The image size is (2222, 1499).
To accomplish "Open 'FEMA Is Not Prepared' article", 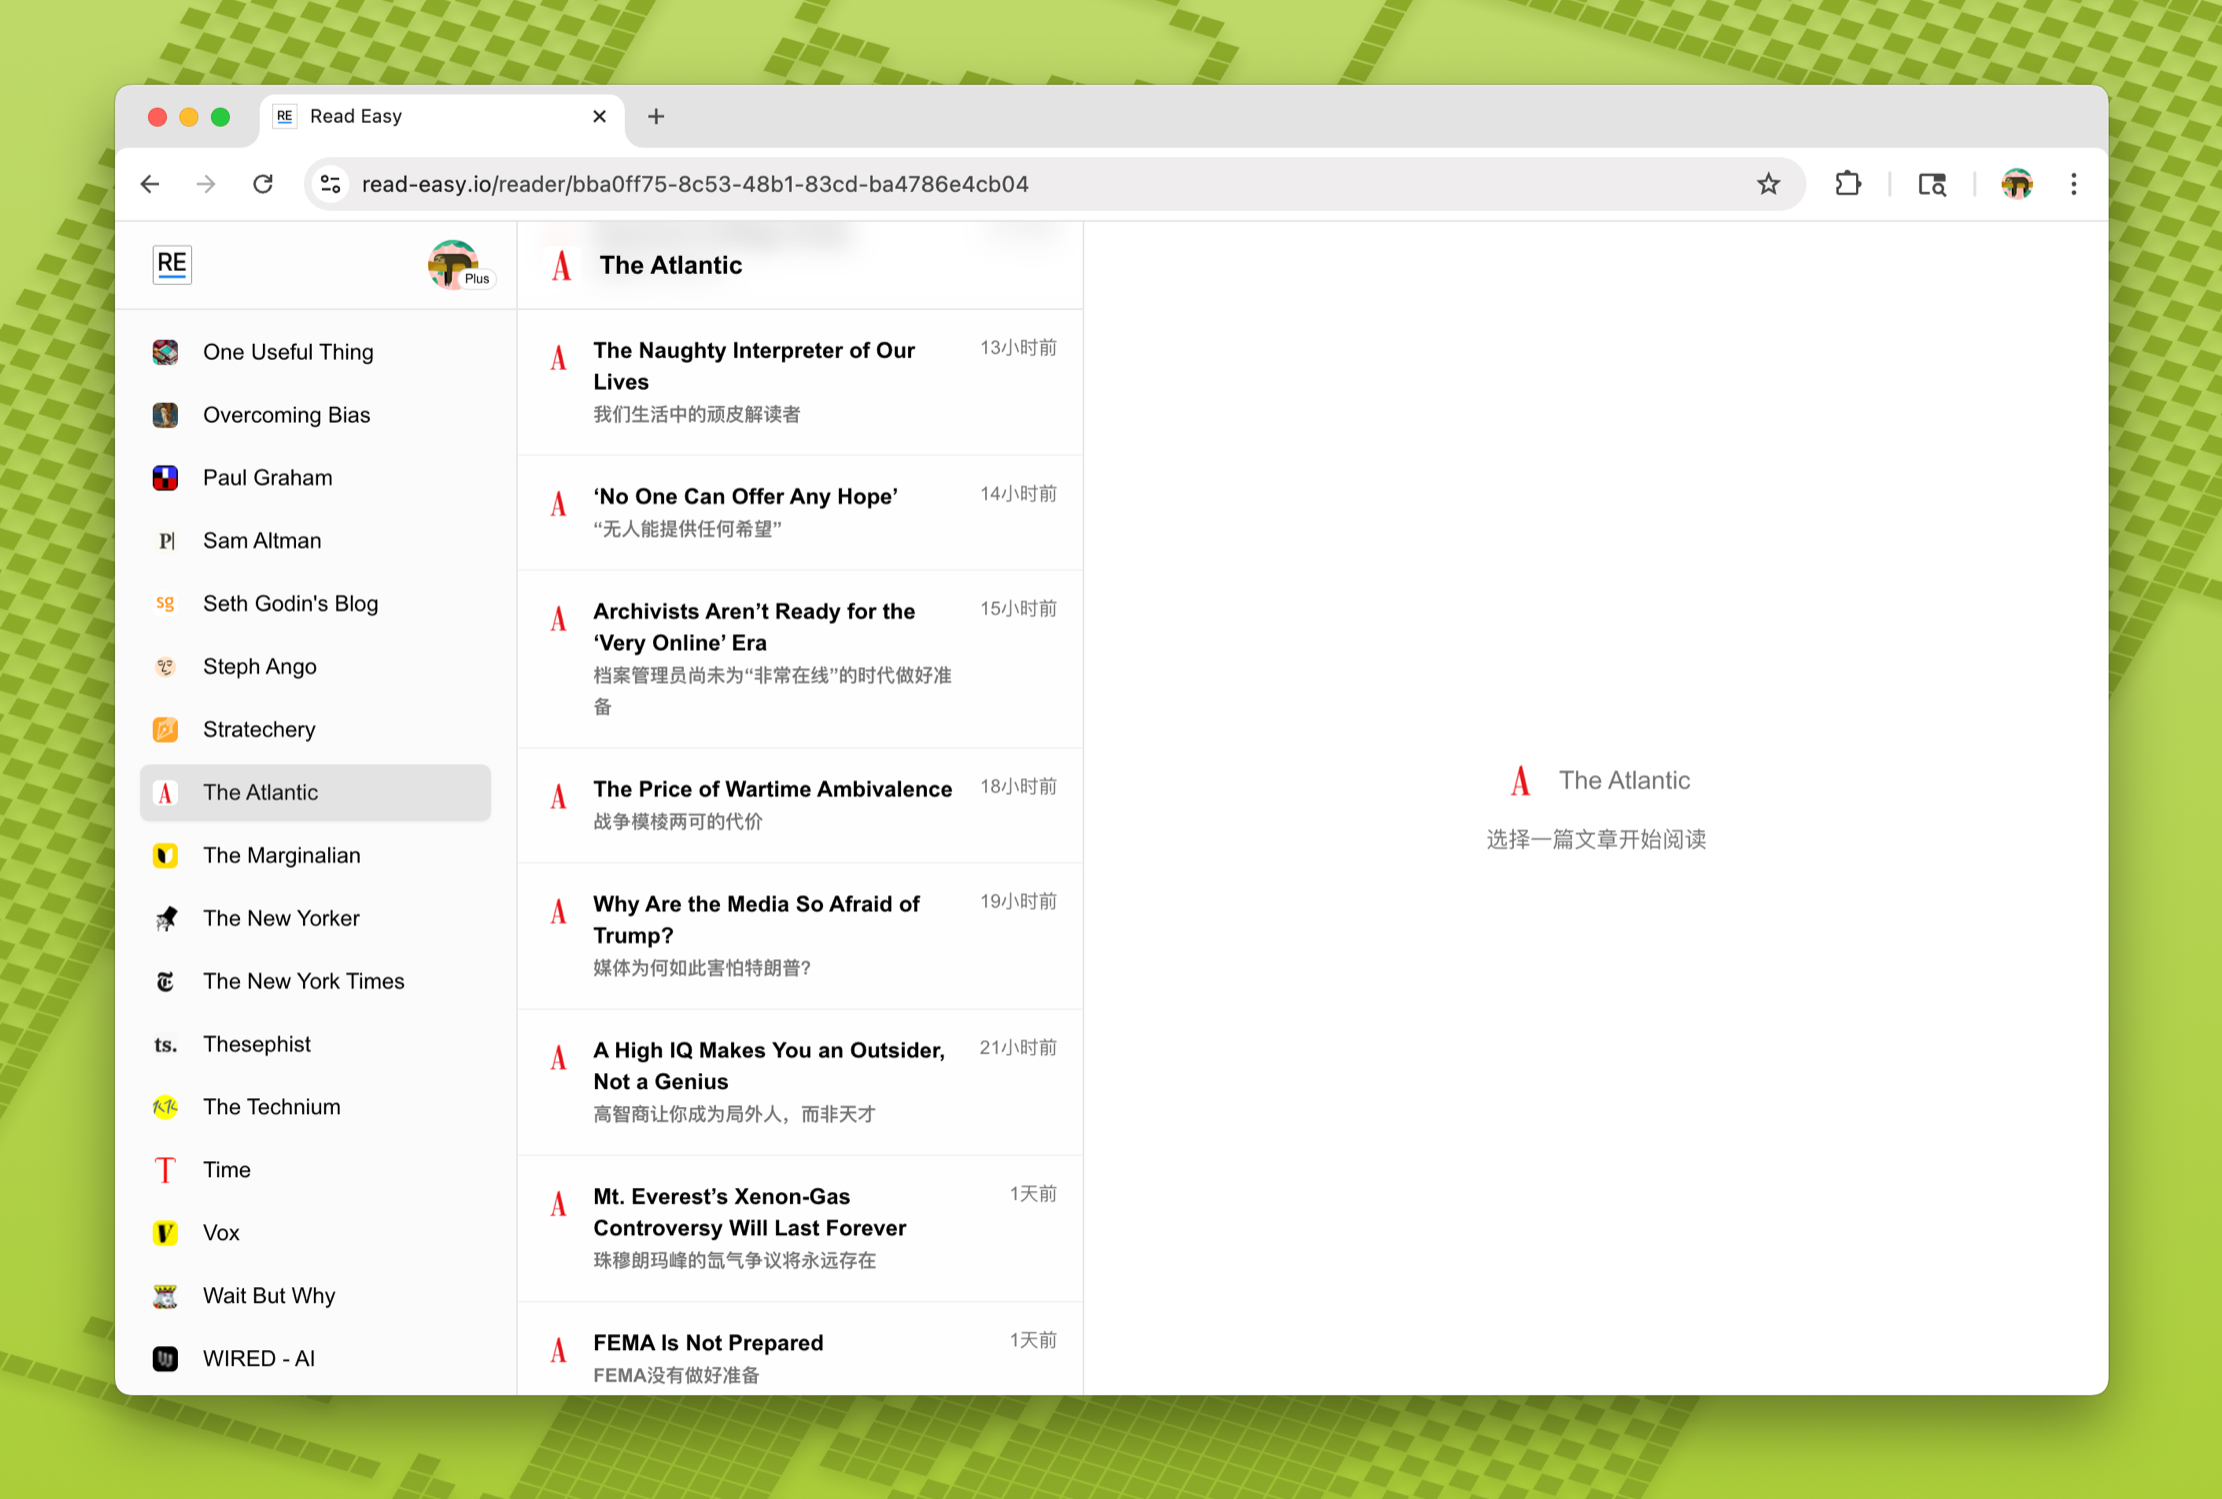I will click(x=800, y=1350).
